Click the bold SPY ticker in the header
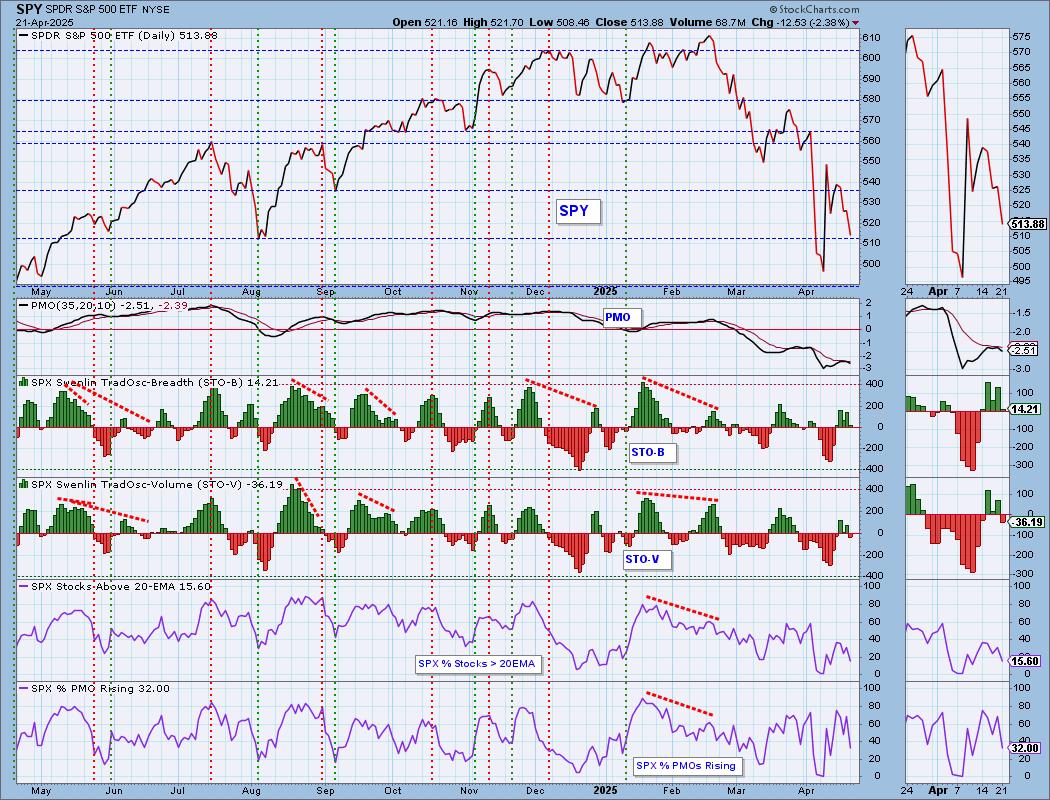Viewport: 1050px width, 800px height. pos(28,9)
